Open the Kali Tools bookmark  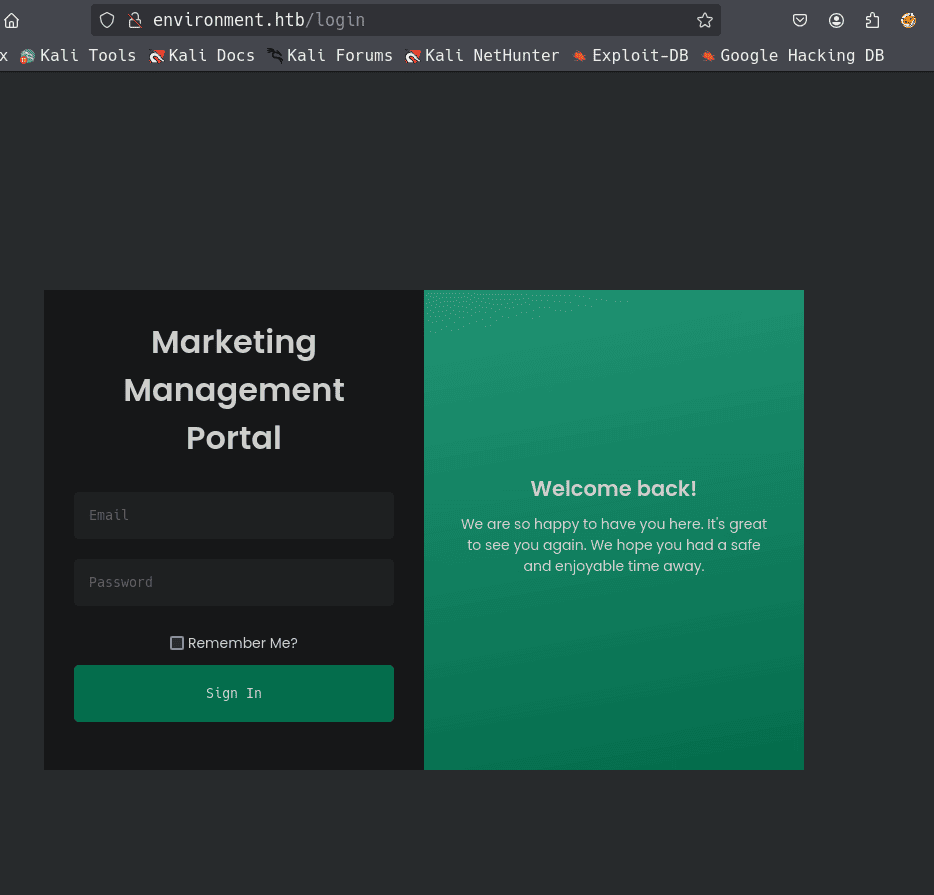click(x=78, y=55)
